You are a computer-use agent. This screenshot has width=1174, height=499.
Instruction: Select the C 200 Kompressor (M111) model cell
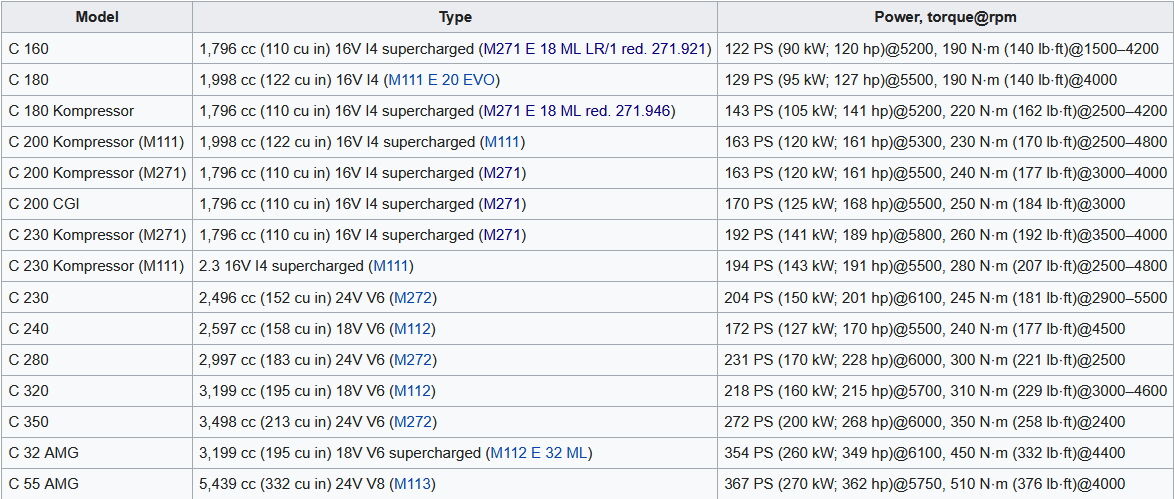click(97, 142)
